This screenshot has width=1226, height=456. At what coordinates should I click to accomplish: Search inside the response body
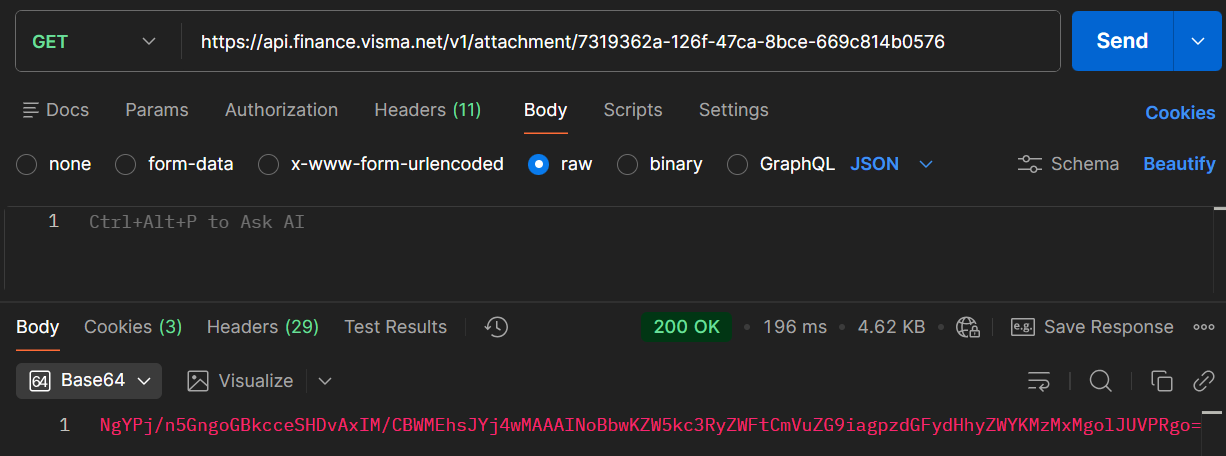coord(1100,381)
